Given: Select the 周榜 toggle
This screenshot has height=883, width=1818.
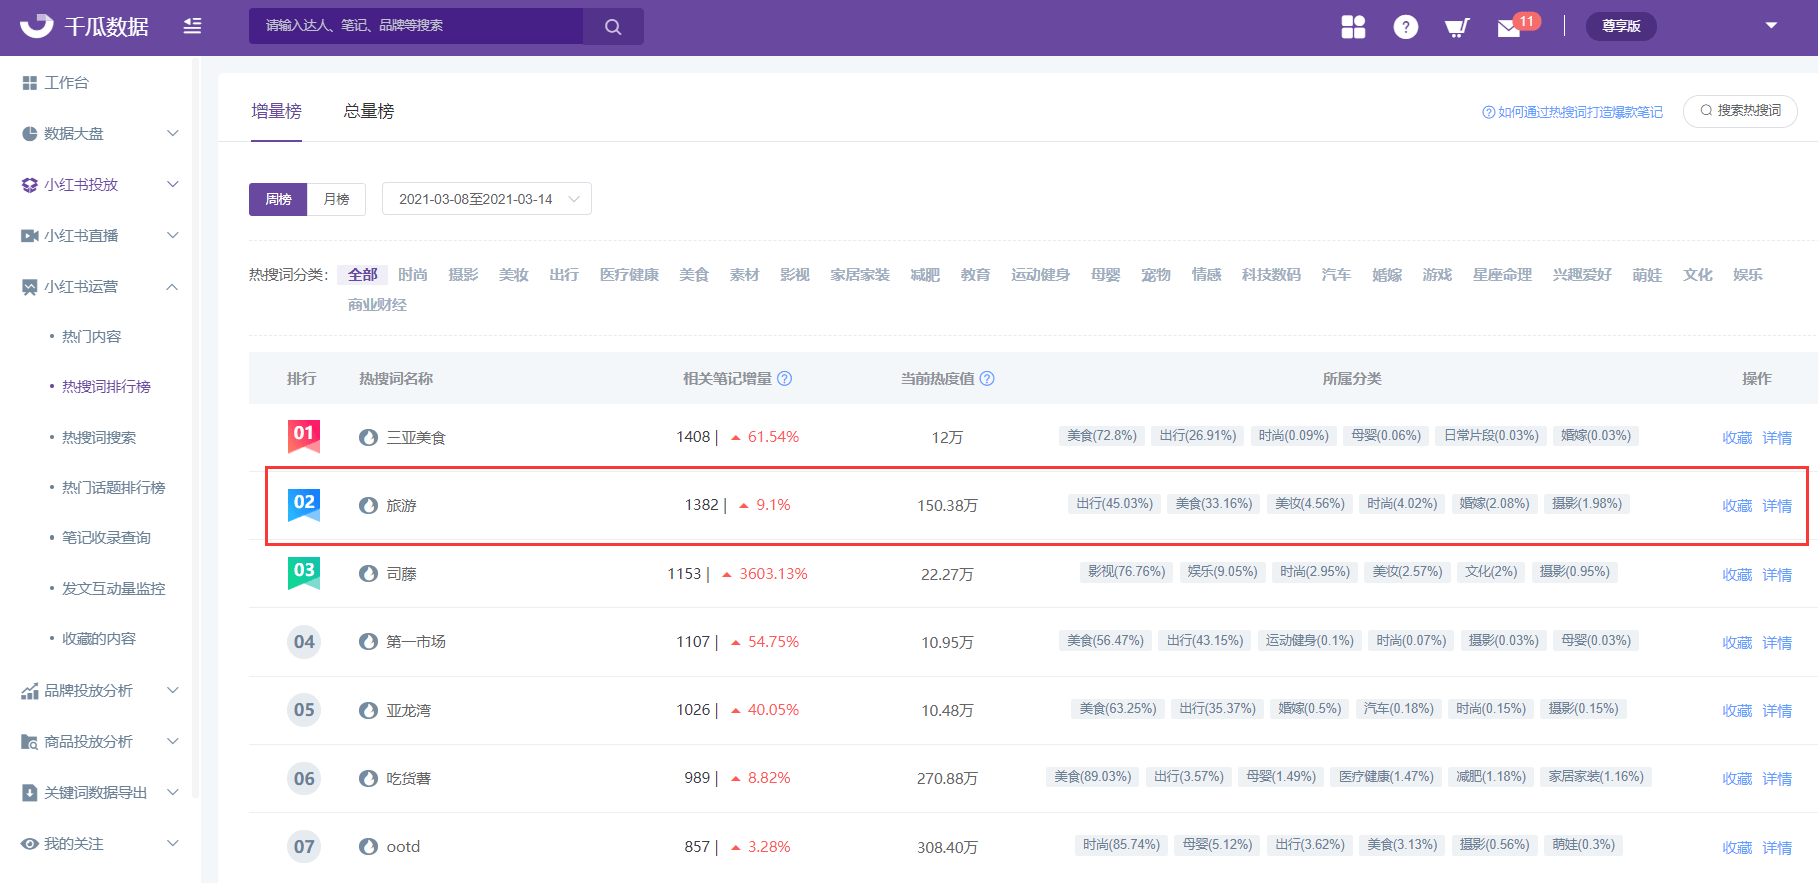Looking at the screenshot, I should [278, 199].
